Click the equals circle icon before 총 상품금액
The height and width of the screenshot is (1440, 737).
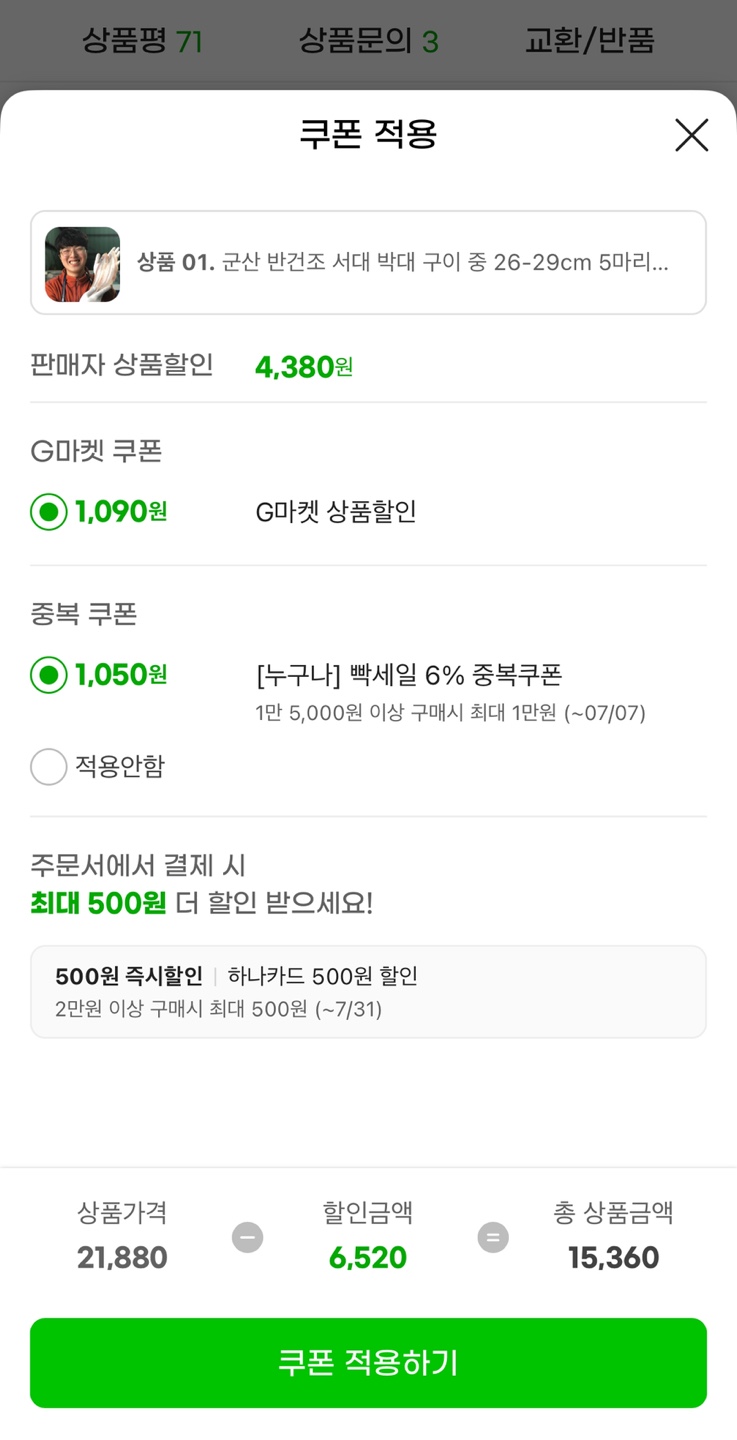[492, 1238]
